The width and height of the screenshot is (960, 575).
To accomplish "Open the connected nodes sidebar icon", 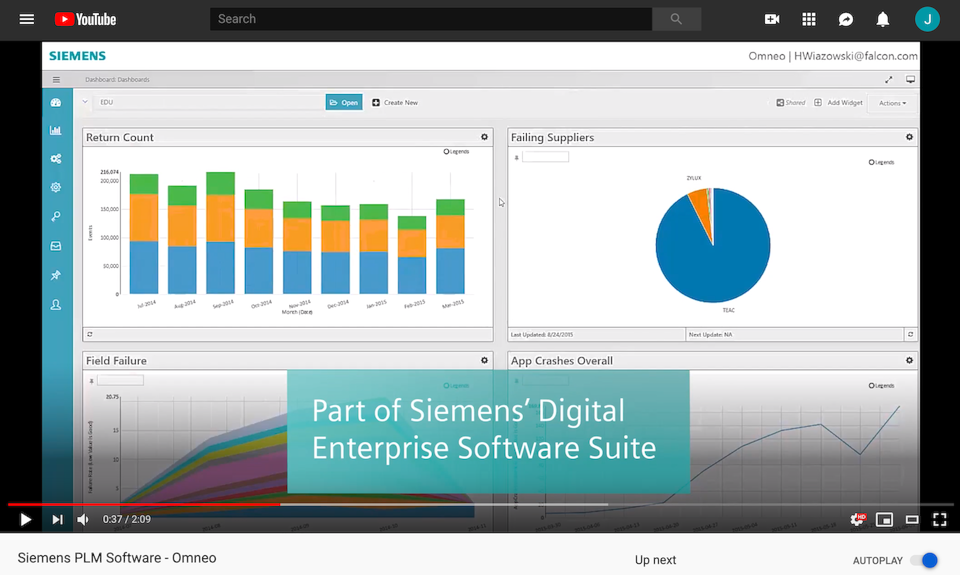I will [56, 159].
